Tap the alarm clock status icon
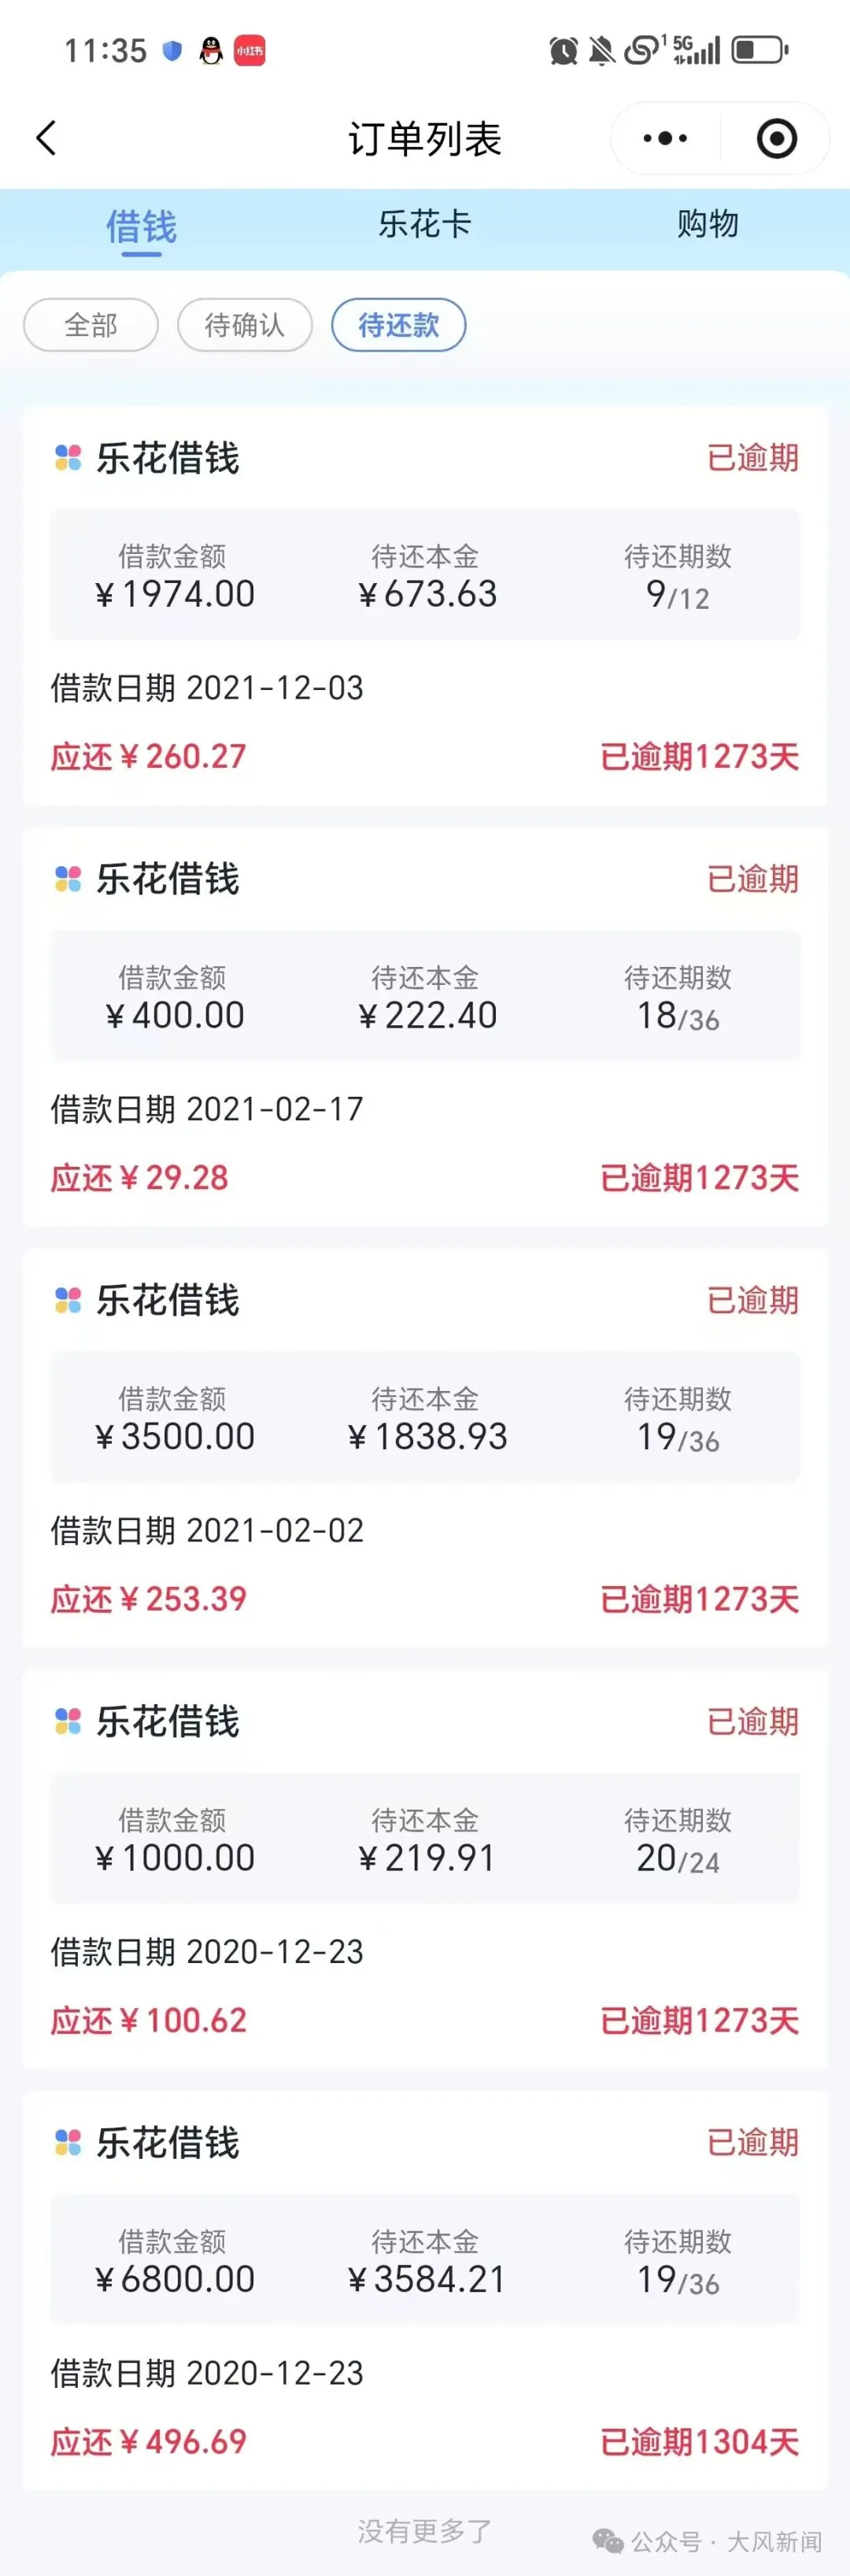The height and width of the screenshot is (2576, 850). click(563, 50)
